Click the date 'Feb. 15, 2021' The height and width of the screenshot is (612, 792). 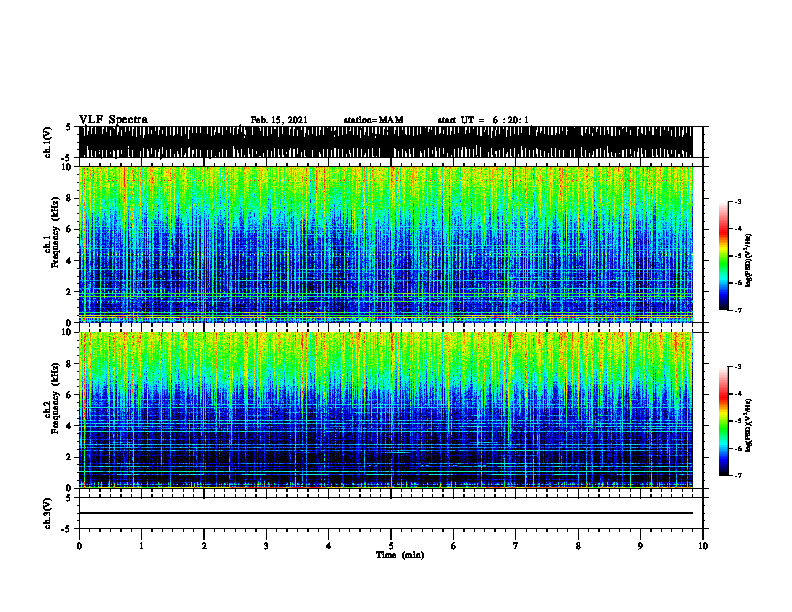(279, 120)
